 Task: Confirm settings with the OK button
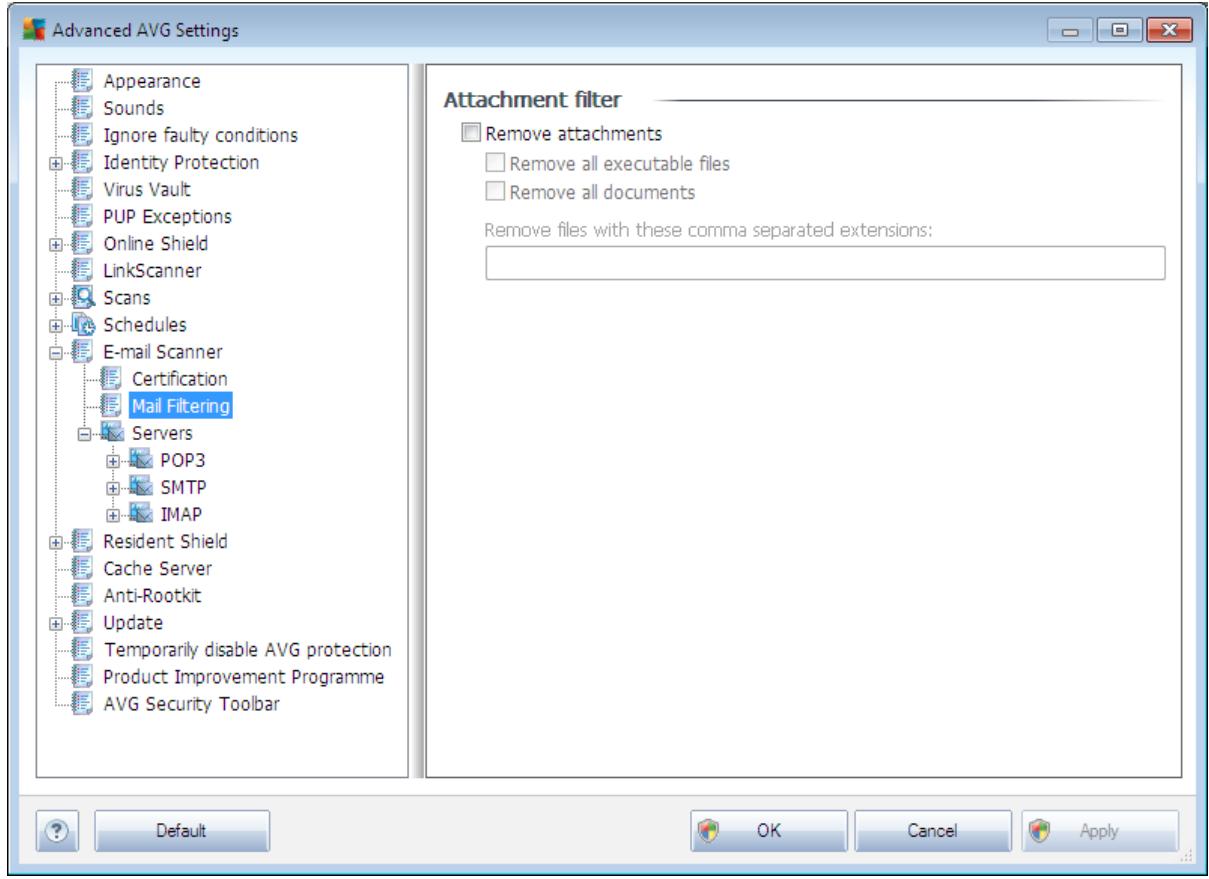tap(769, 830)
